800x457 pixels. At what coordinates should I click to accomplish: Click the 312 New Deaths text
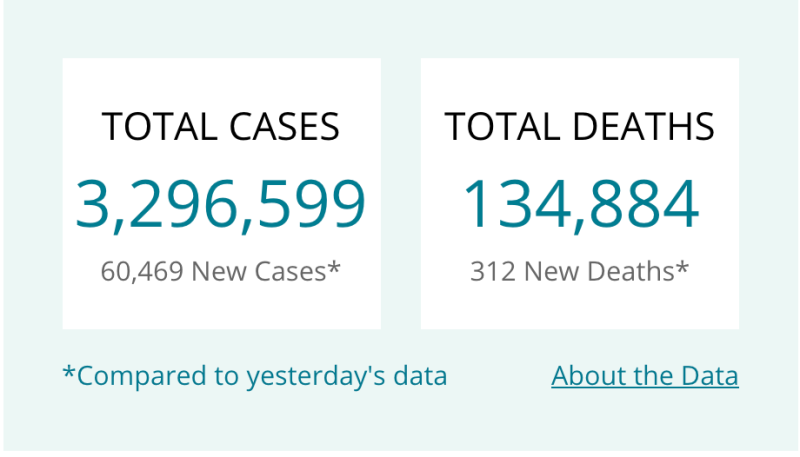(580, 271)
